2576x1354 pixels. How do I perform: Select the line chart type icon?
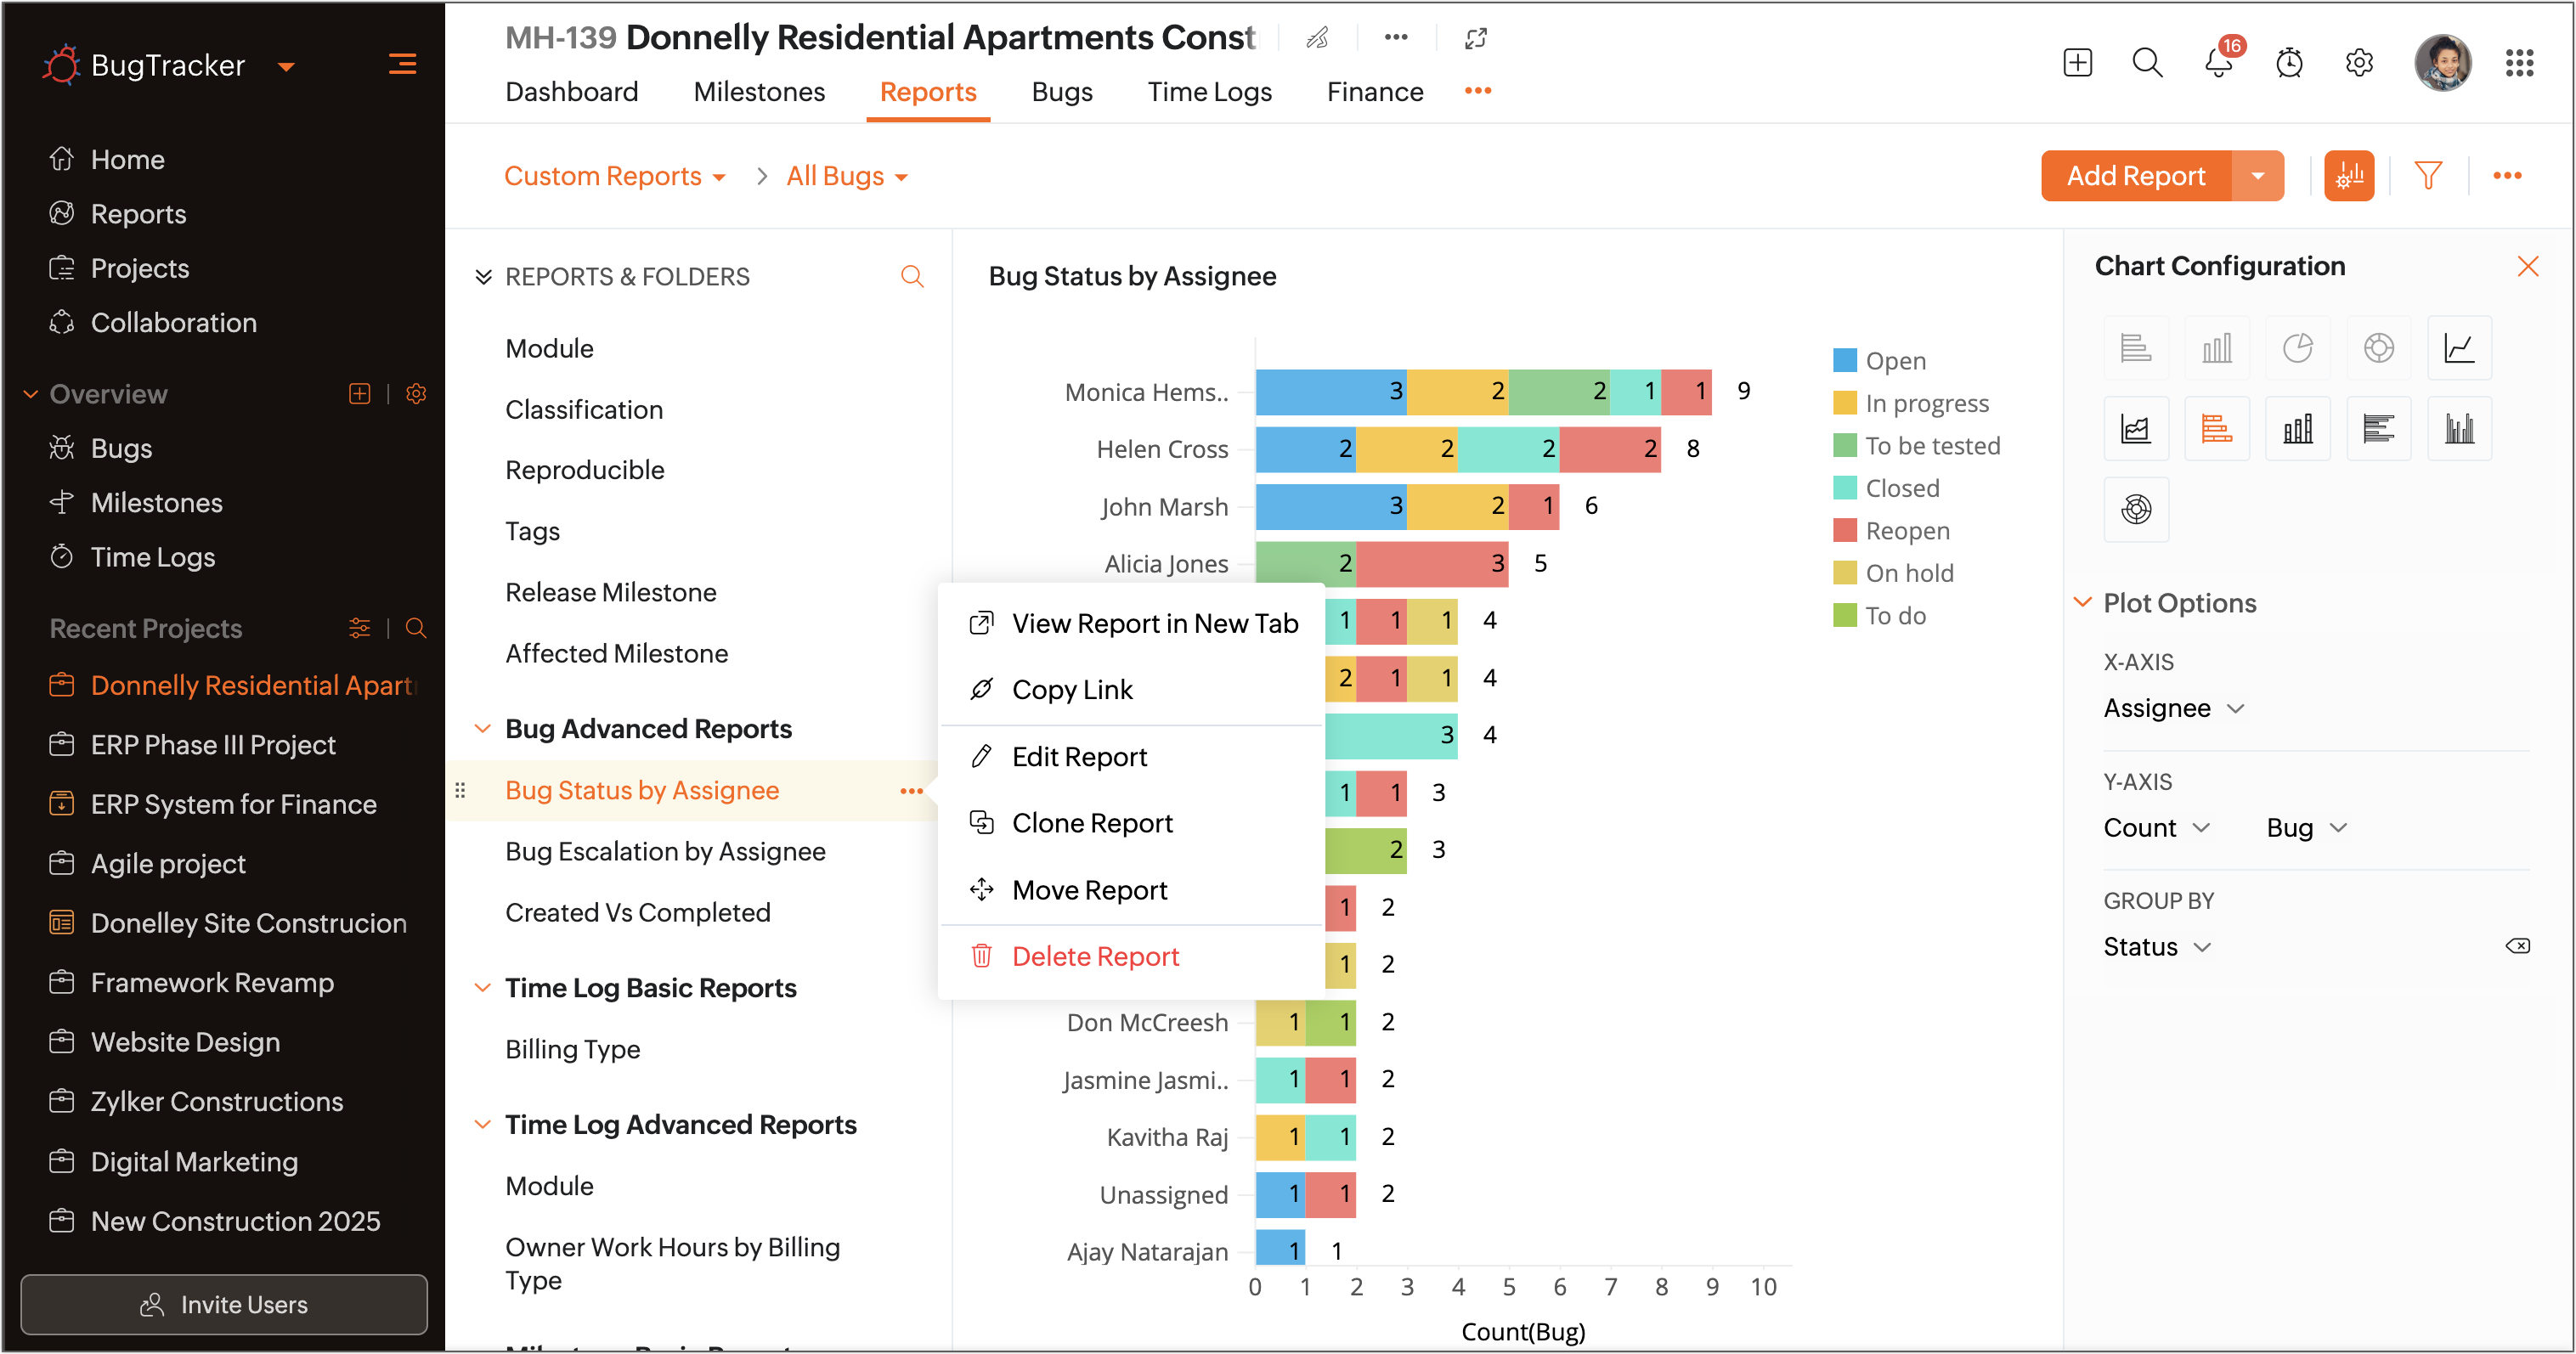click(x=2459, y=348)
